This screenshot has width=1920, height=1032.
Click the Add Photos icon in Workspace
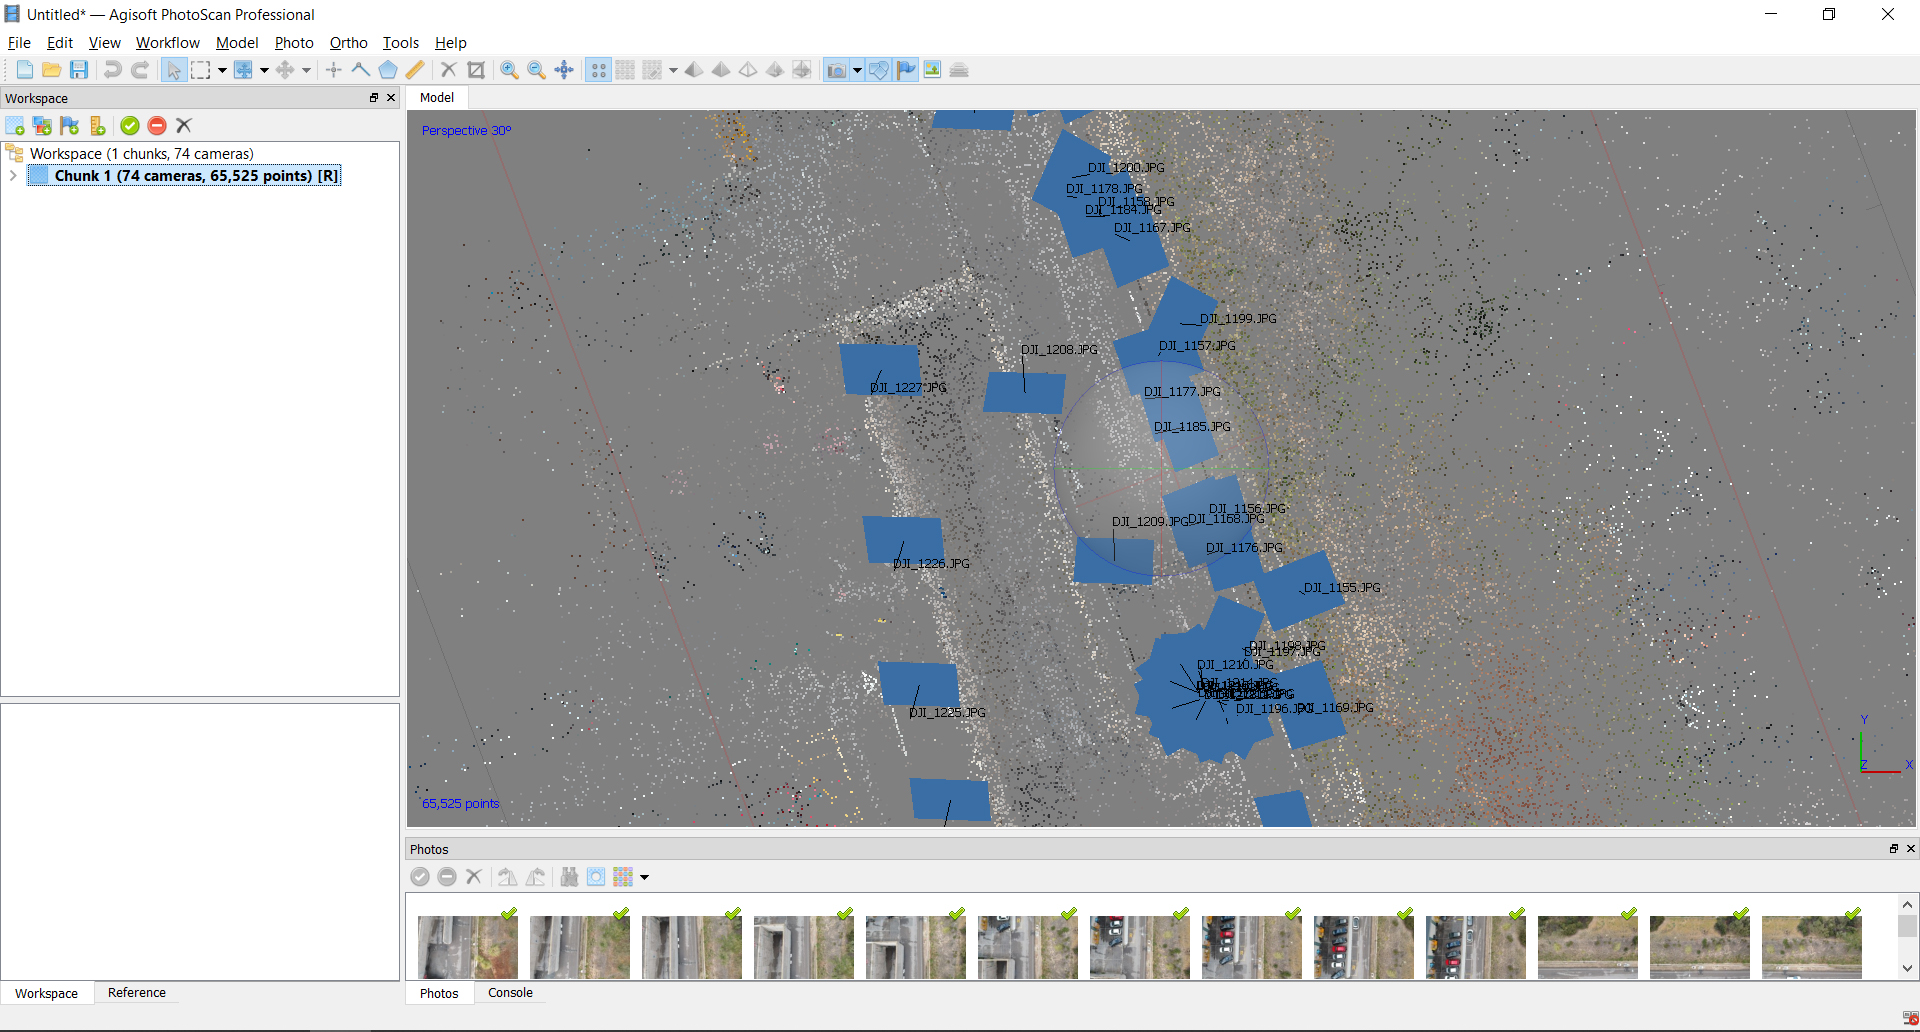42,126
